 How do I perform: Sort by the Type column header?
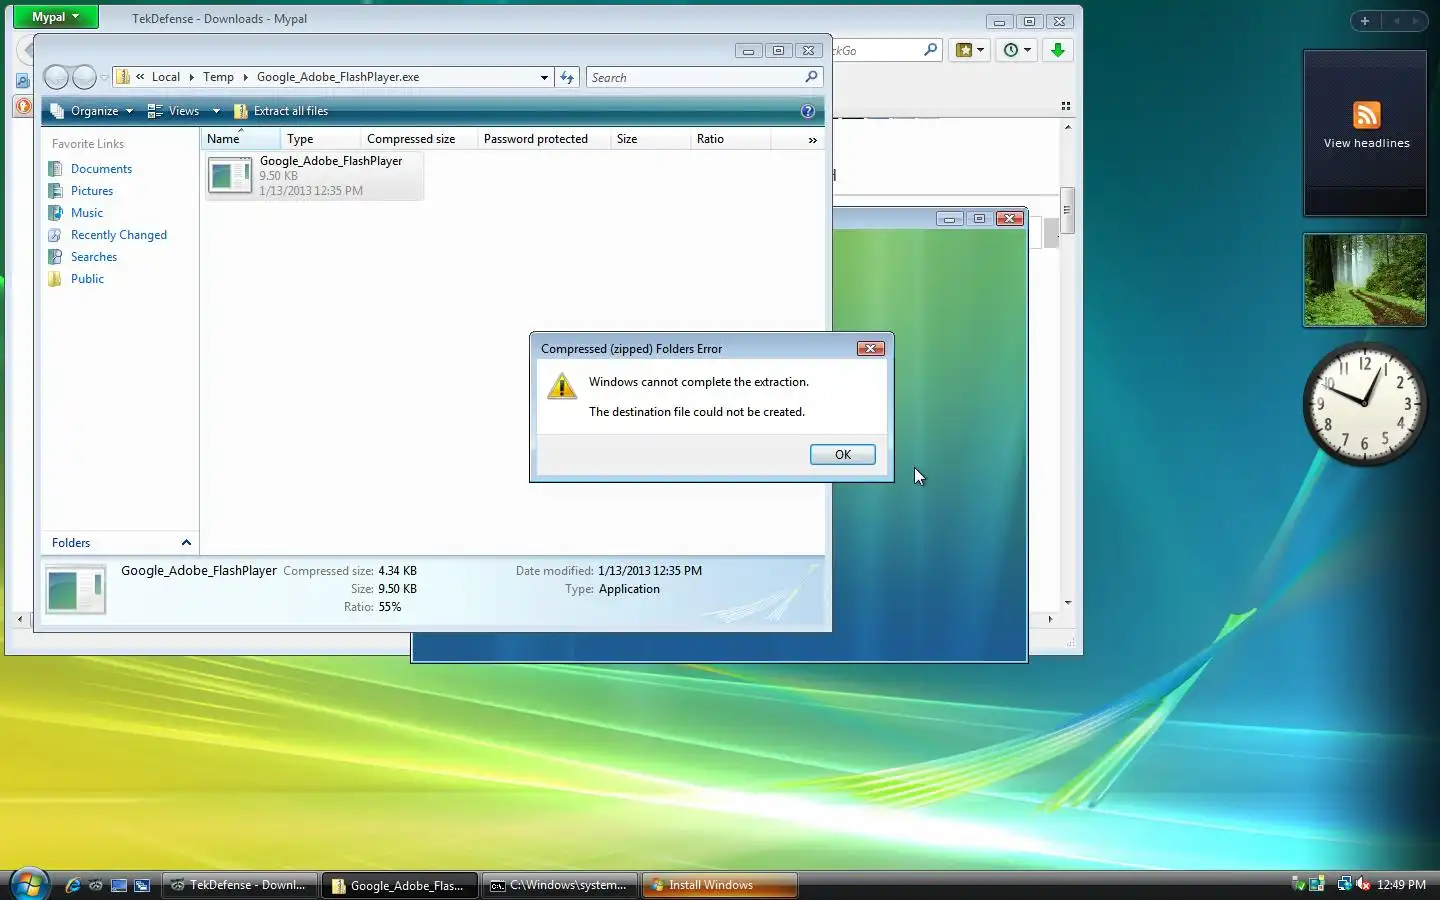tap(320, 139)
